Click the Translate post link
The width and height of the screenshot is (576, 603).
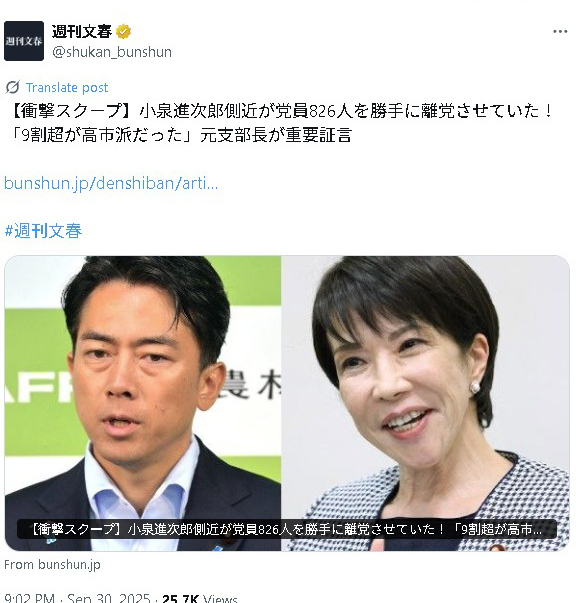pyautogui.click(x=67, y=88)
